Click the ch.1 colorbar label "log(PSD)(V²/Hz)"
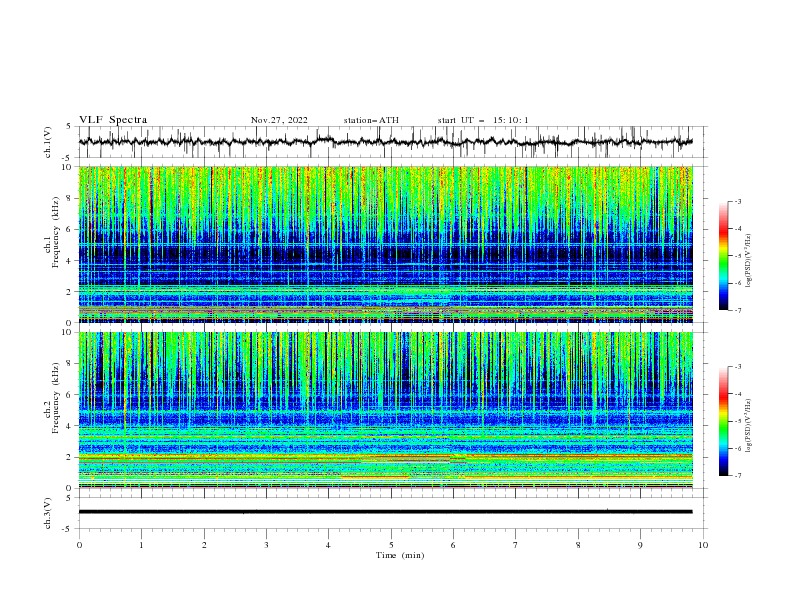Screen dimensions: 792x612 [x=749, y=261]
